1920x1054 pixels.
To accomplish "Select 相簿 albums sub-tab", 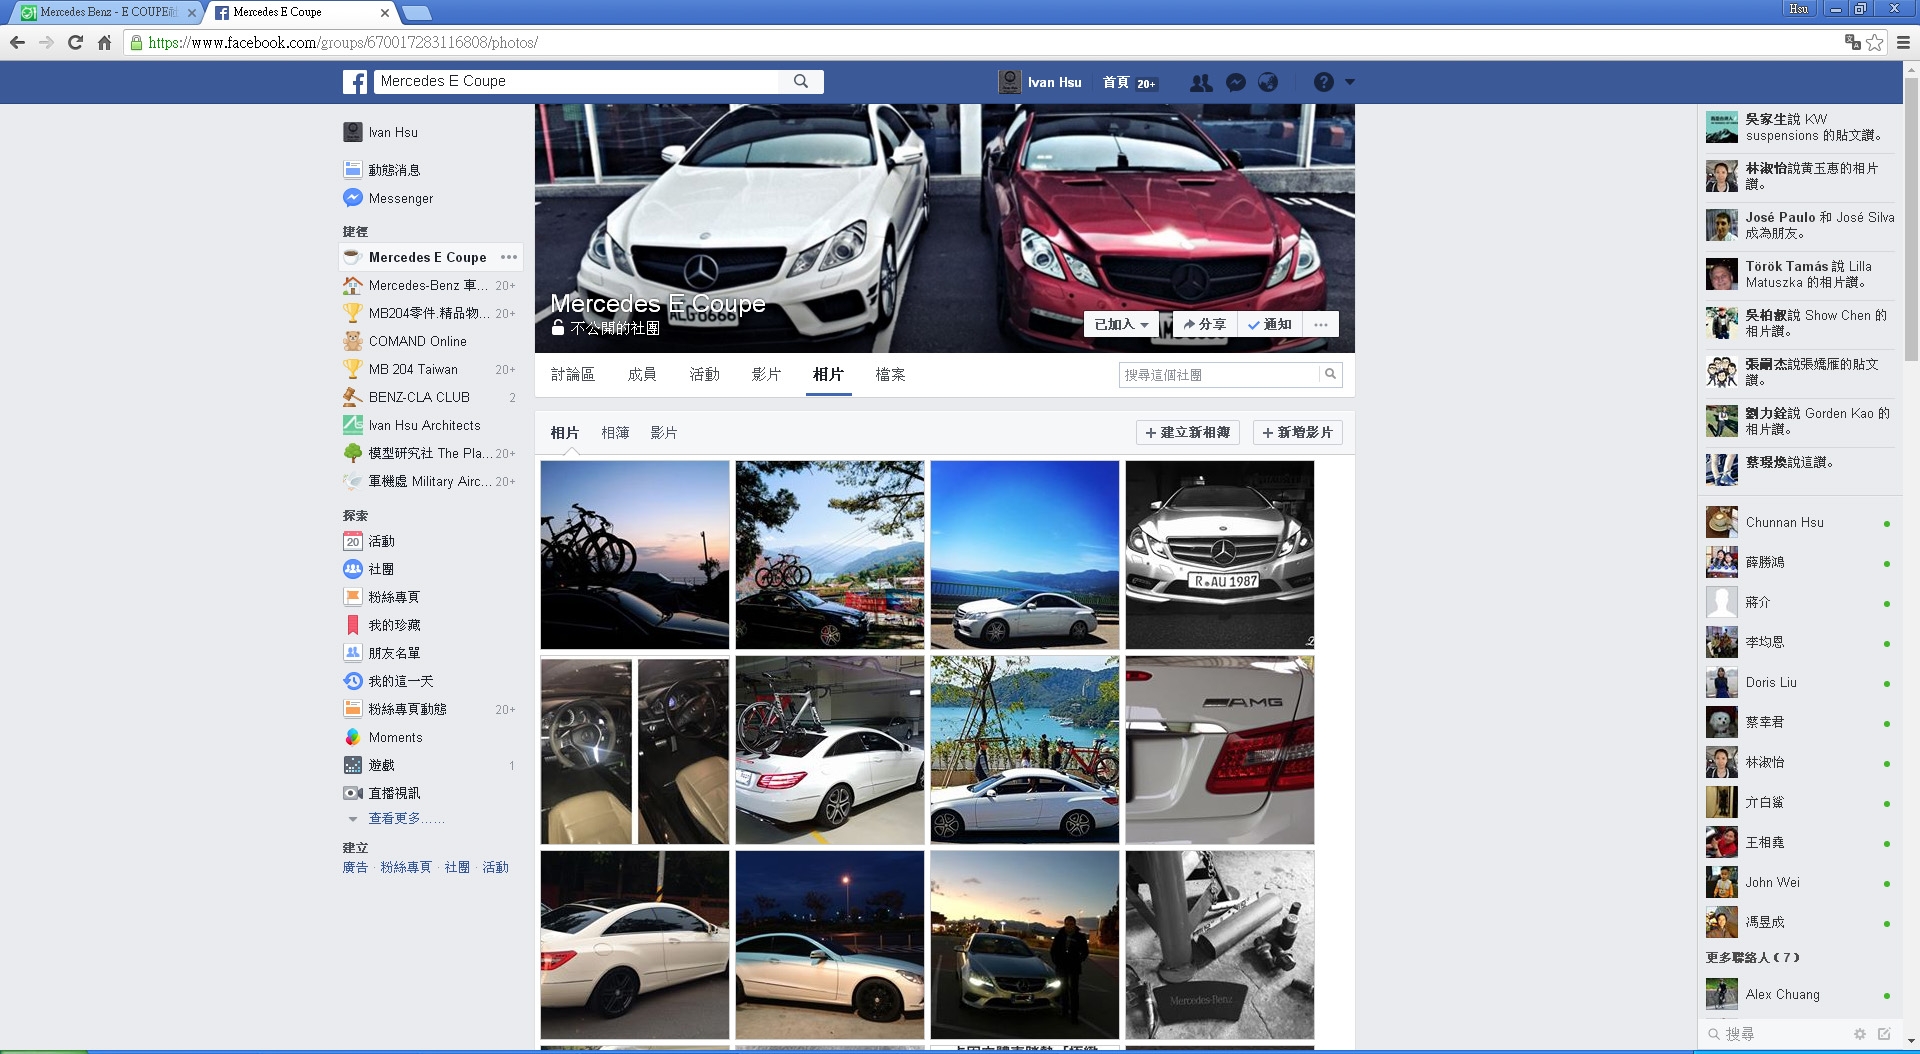I will tap(615, 433).
